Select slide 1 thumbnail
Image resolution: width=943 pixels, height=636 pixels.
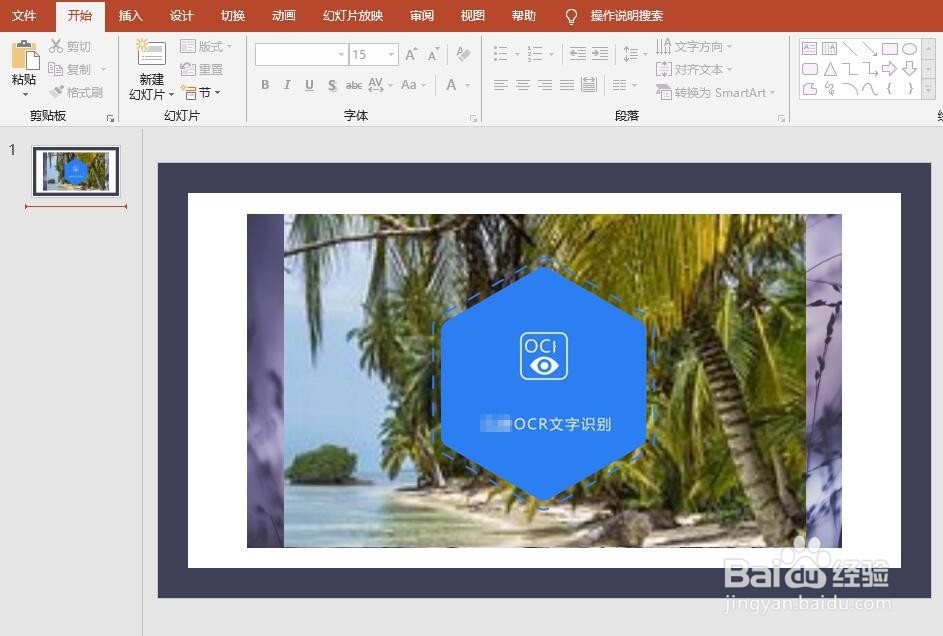pos(76,171)
